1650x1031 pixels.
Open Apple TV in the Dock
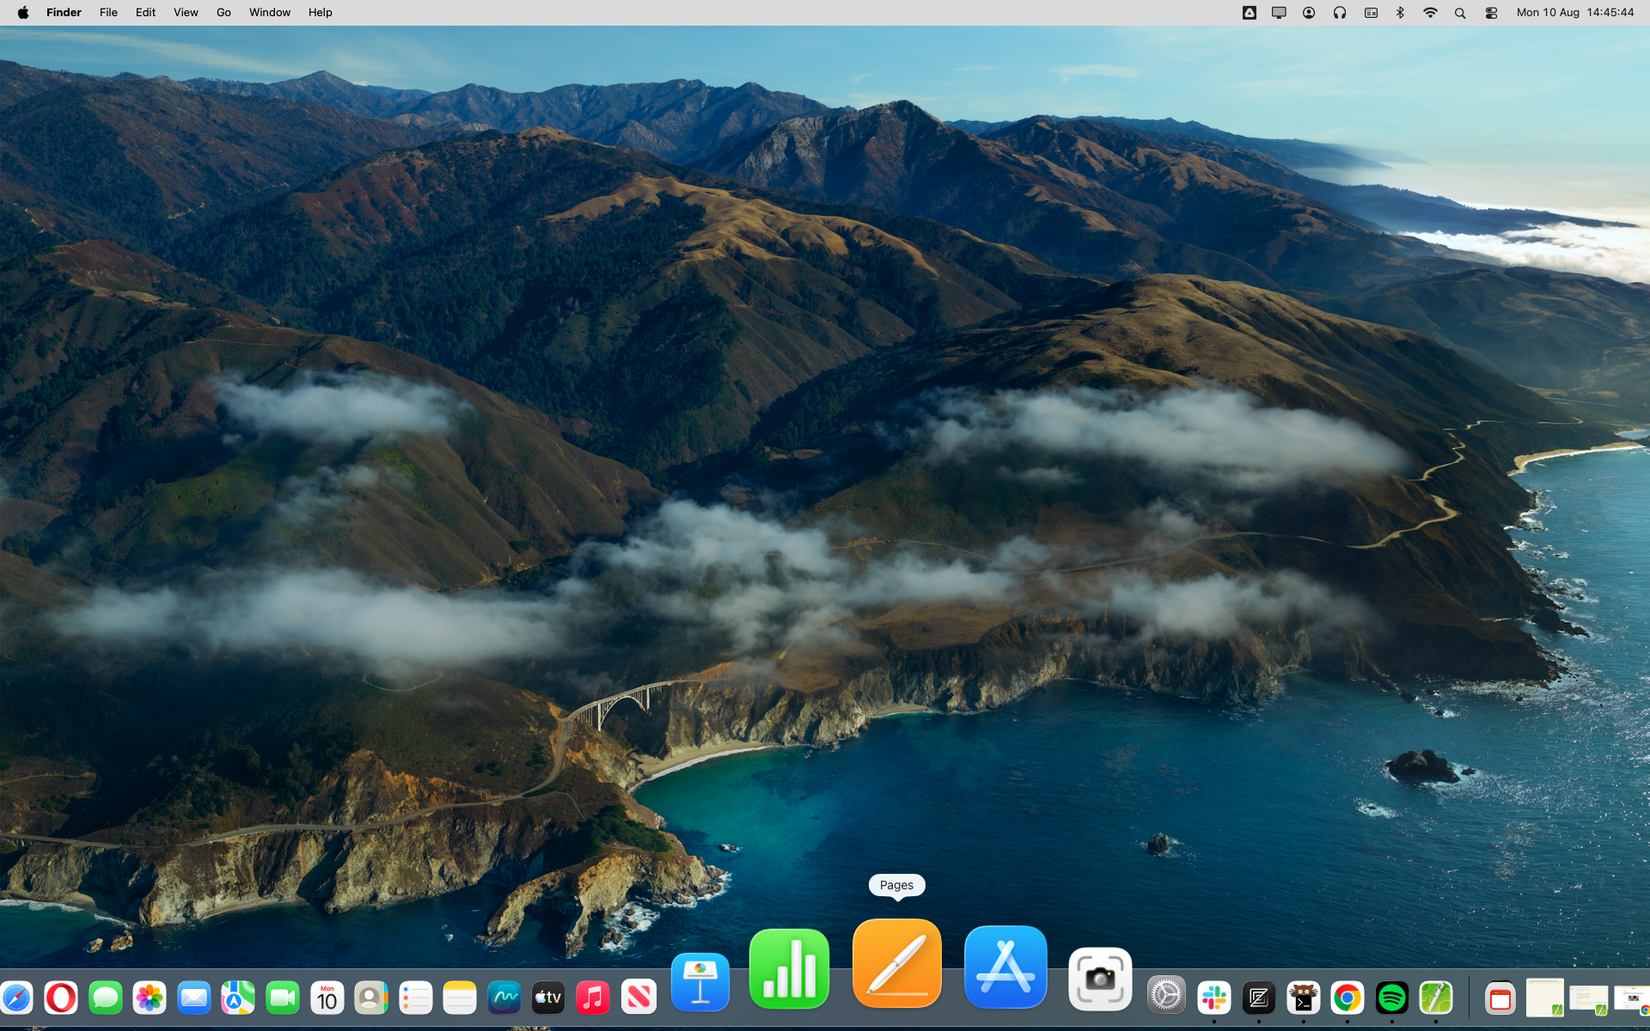[548, 997]
